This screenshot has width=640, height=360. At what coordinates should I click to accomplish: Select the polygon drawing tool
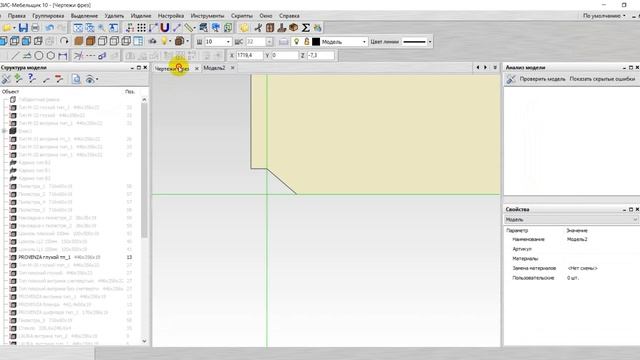click(x=51, y=56)
